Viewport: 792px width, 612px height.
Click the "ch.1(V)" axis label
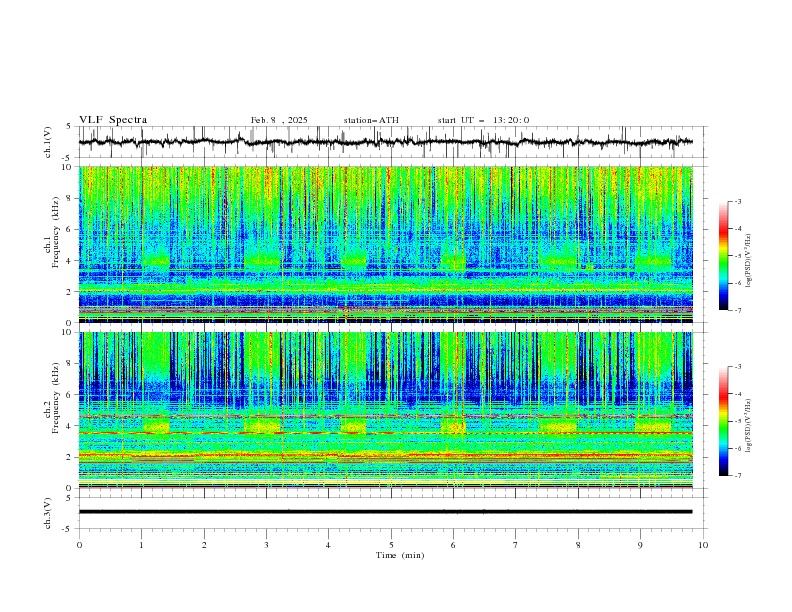[x=48, y=142]
